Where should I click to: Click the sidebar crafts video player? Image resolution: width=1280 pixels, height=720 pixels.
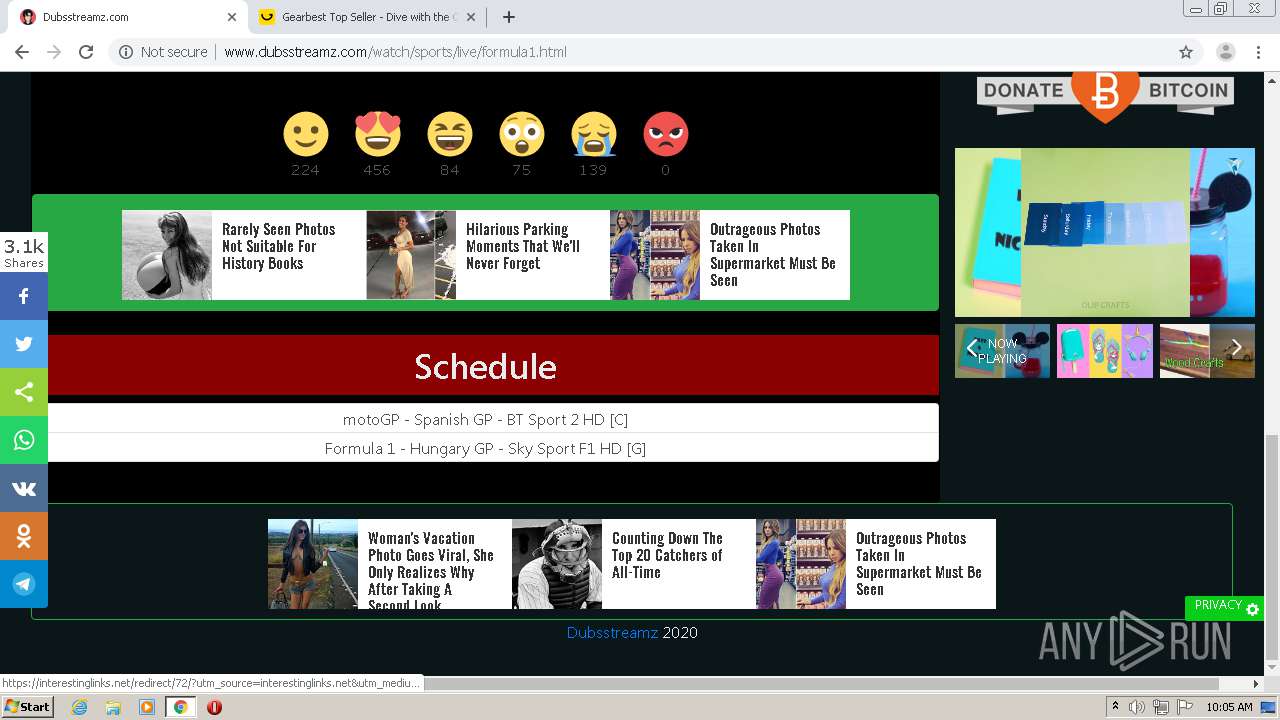(x=1105, y=232)
